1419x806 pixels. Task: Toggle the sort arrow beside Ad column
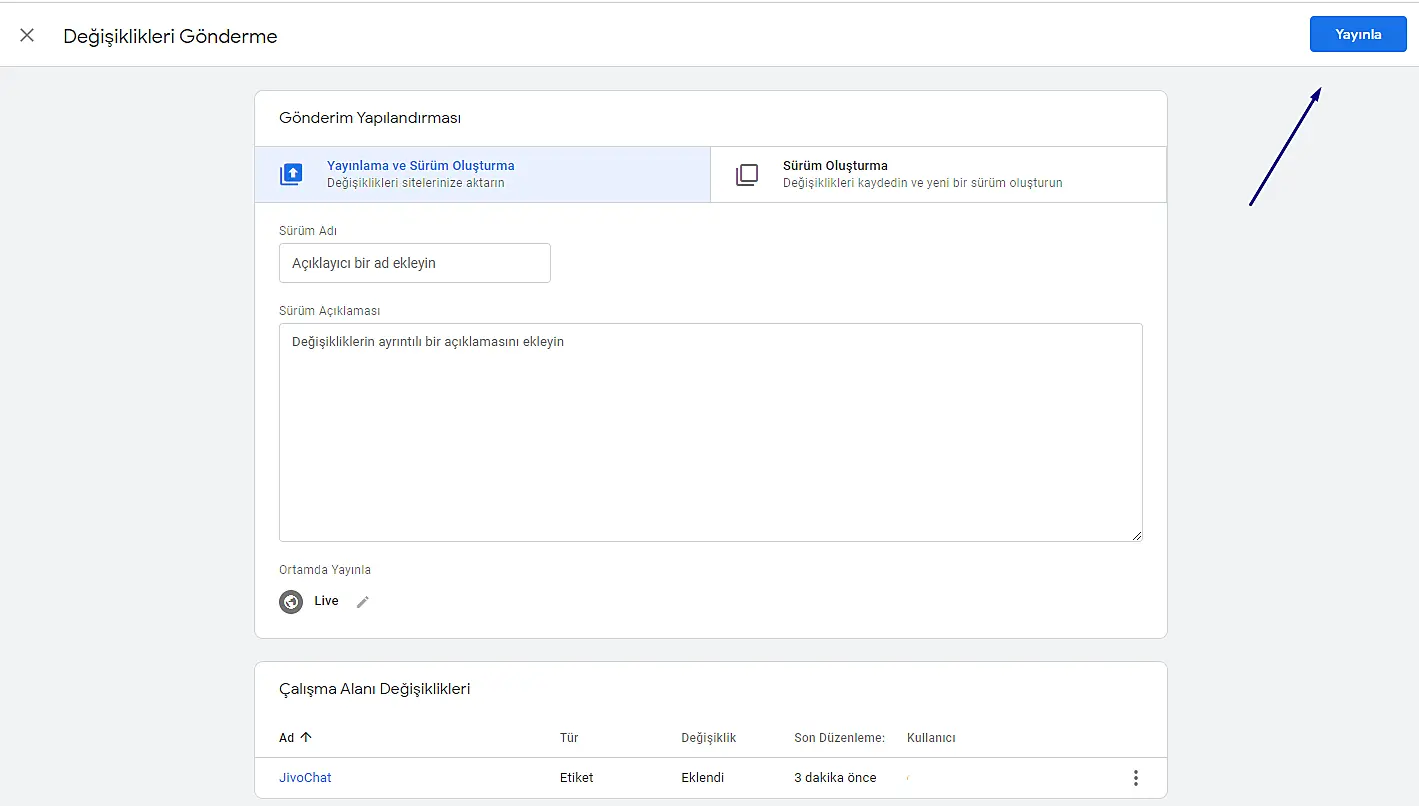306,738
